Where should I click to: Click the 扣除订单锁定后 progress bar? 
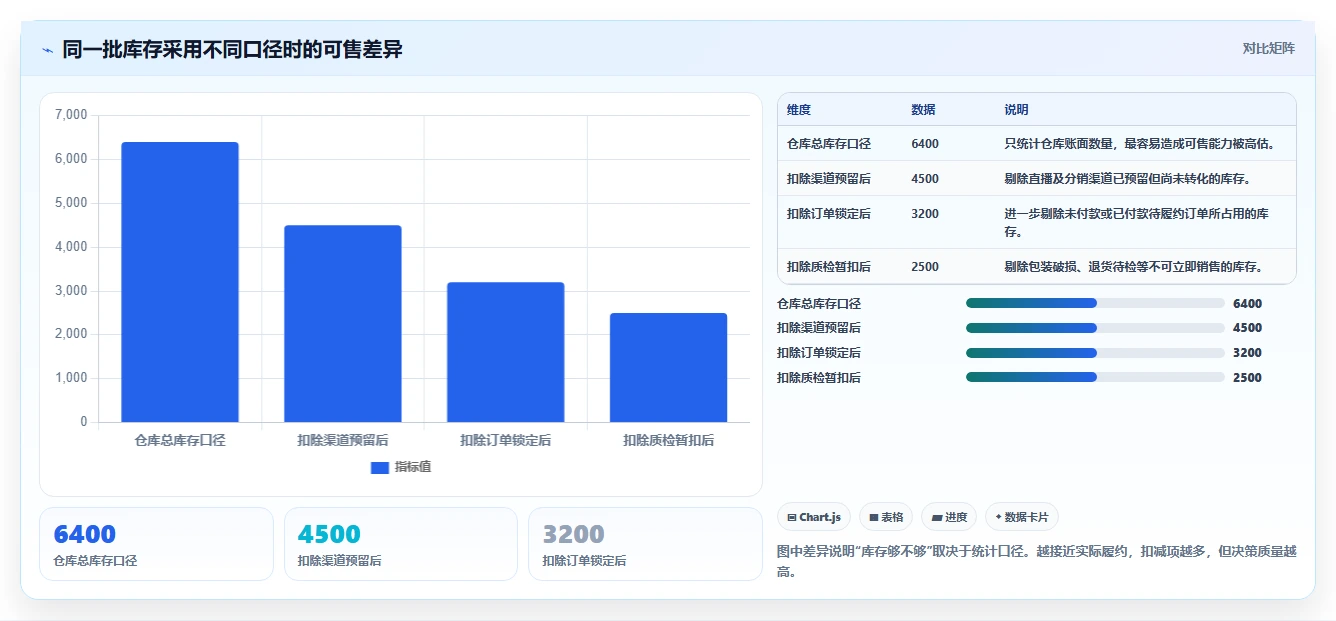click(1095, 353)
